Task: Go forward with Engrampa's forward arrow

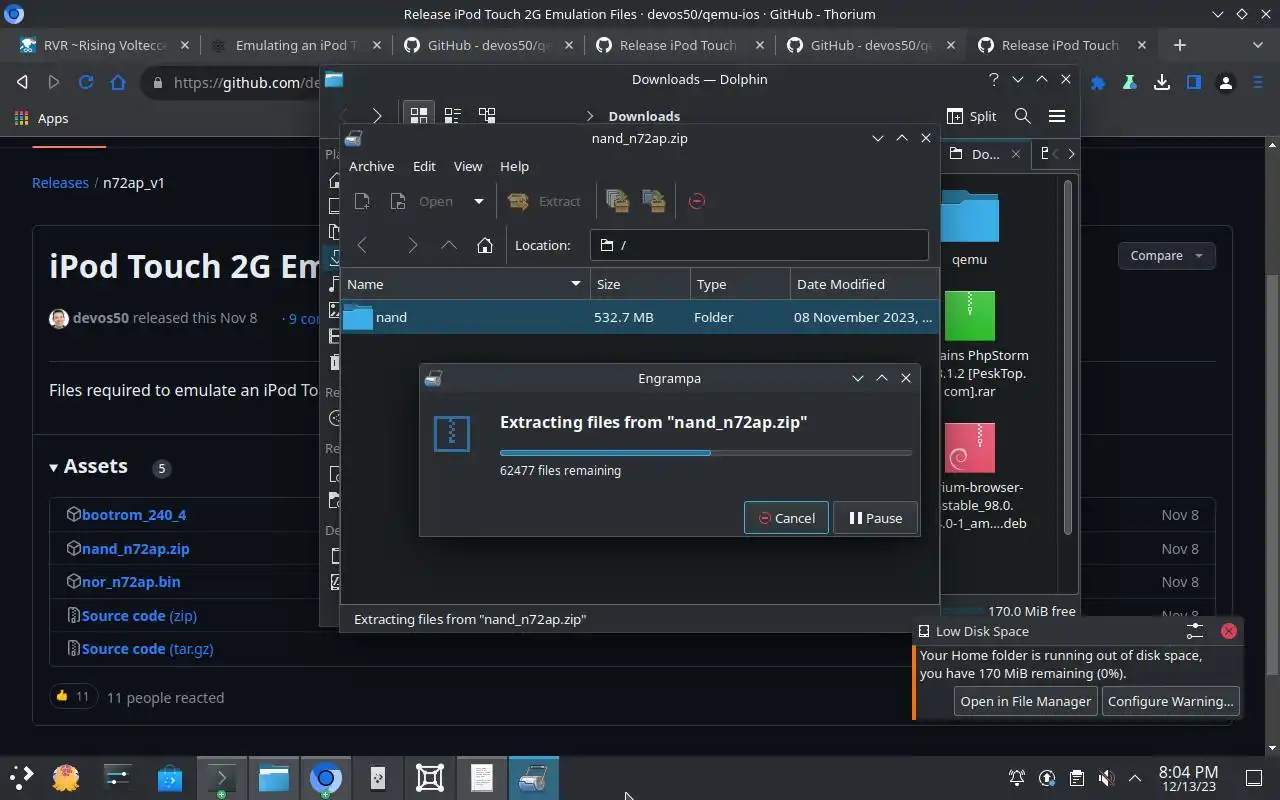Action: tap(412, 245)
